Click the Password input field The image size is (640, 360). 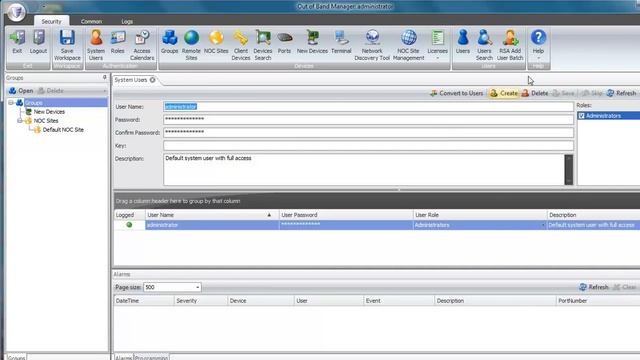click(368, 120)
